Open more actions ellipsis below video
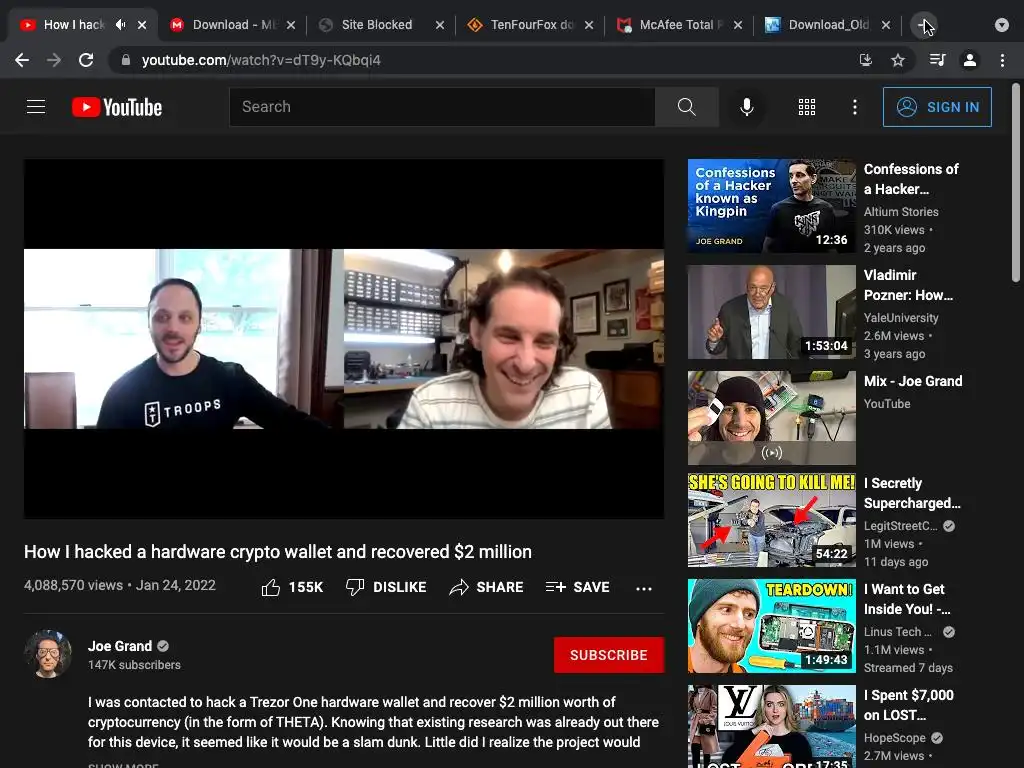Image resolution: width=1024 pixels, height=768 pixels. [x=644, y=588]
